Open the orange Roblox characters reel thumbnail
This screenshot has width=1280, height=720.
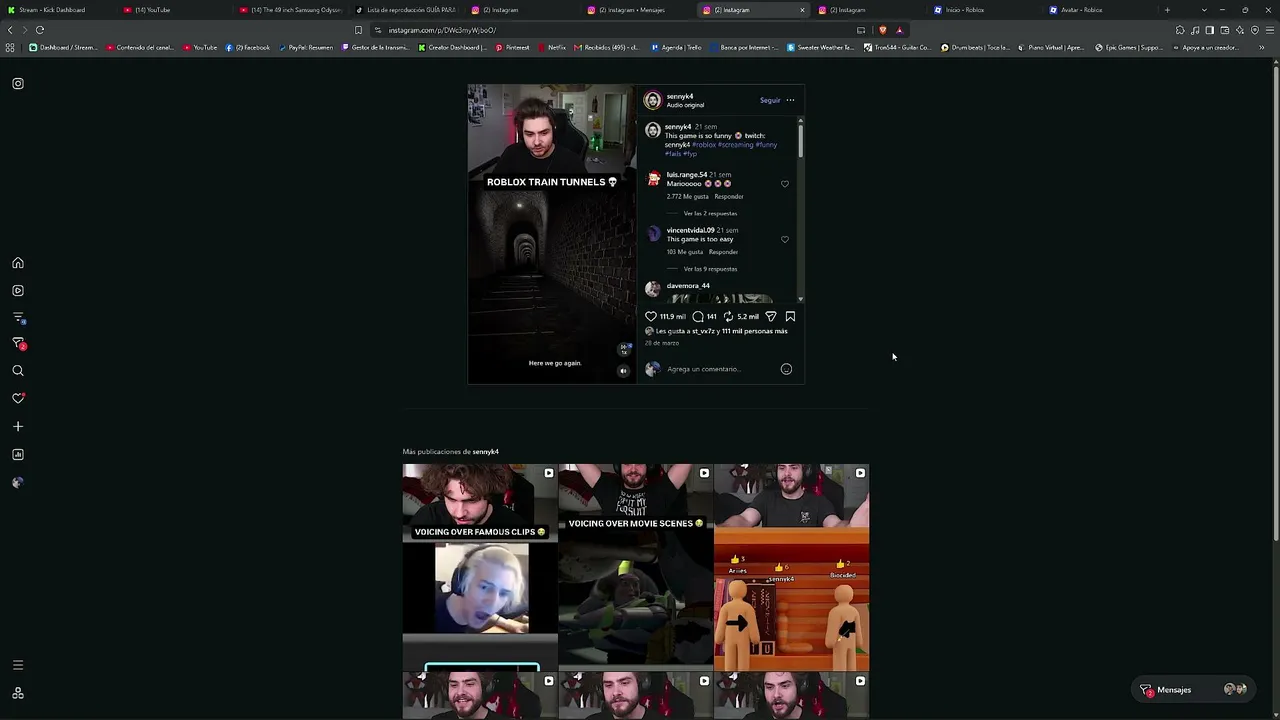(x=791, y=567)
